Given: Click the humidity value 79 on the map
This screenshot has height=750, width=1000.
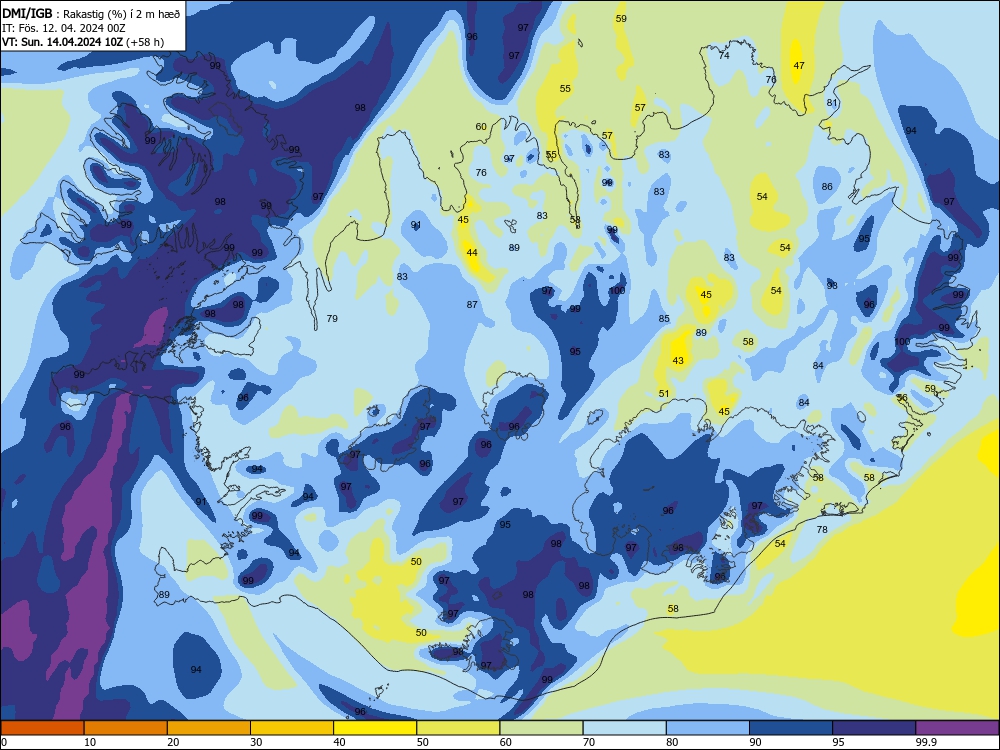Looking at the screenshot, I should coord(332,319).
